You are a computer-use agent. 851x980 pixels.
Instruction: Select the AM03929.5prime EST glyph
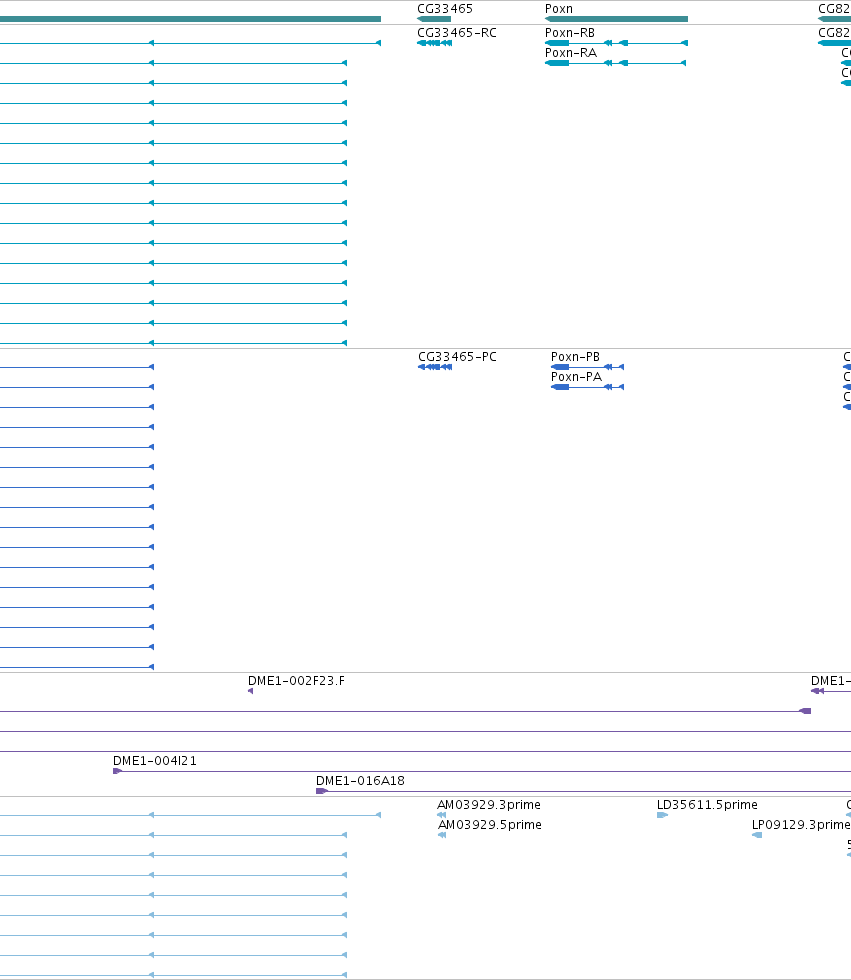[x=442, y=835]
